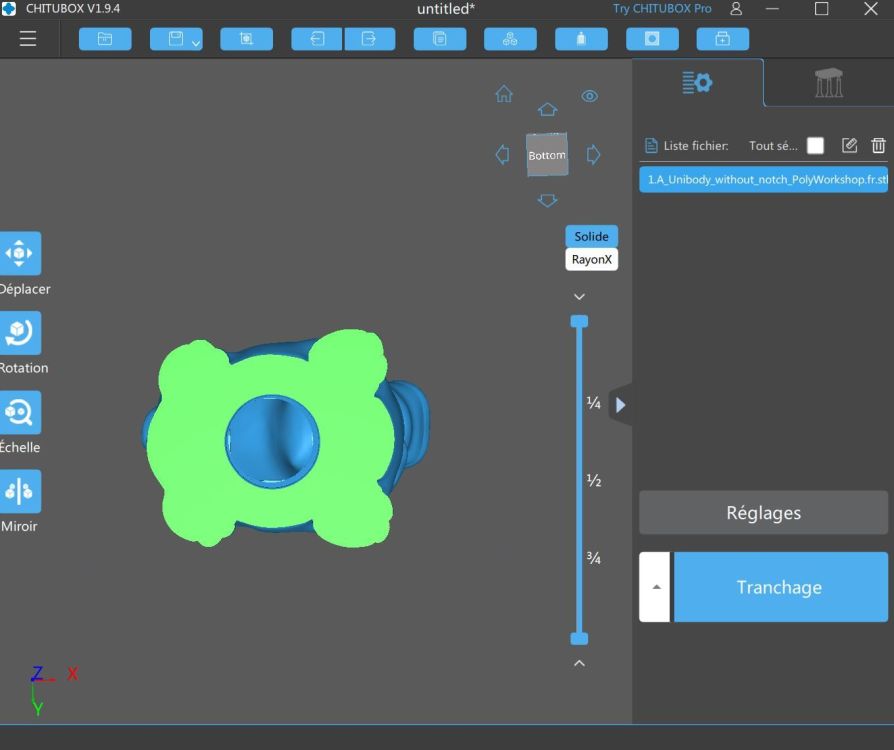Delete file with trash icon
Image resolution: width=894 pixels, height=750 pixels.
(x=878, y=145)
